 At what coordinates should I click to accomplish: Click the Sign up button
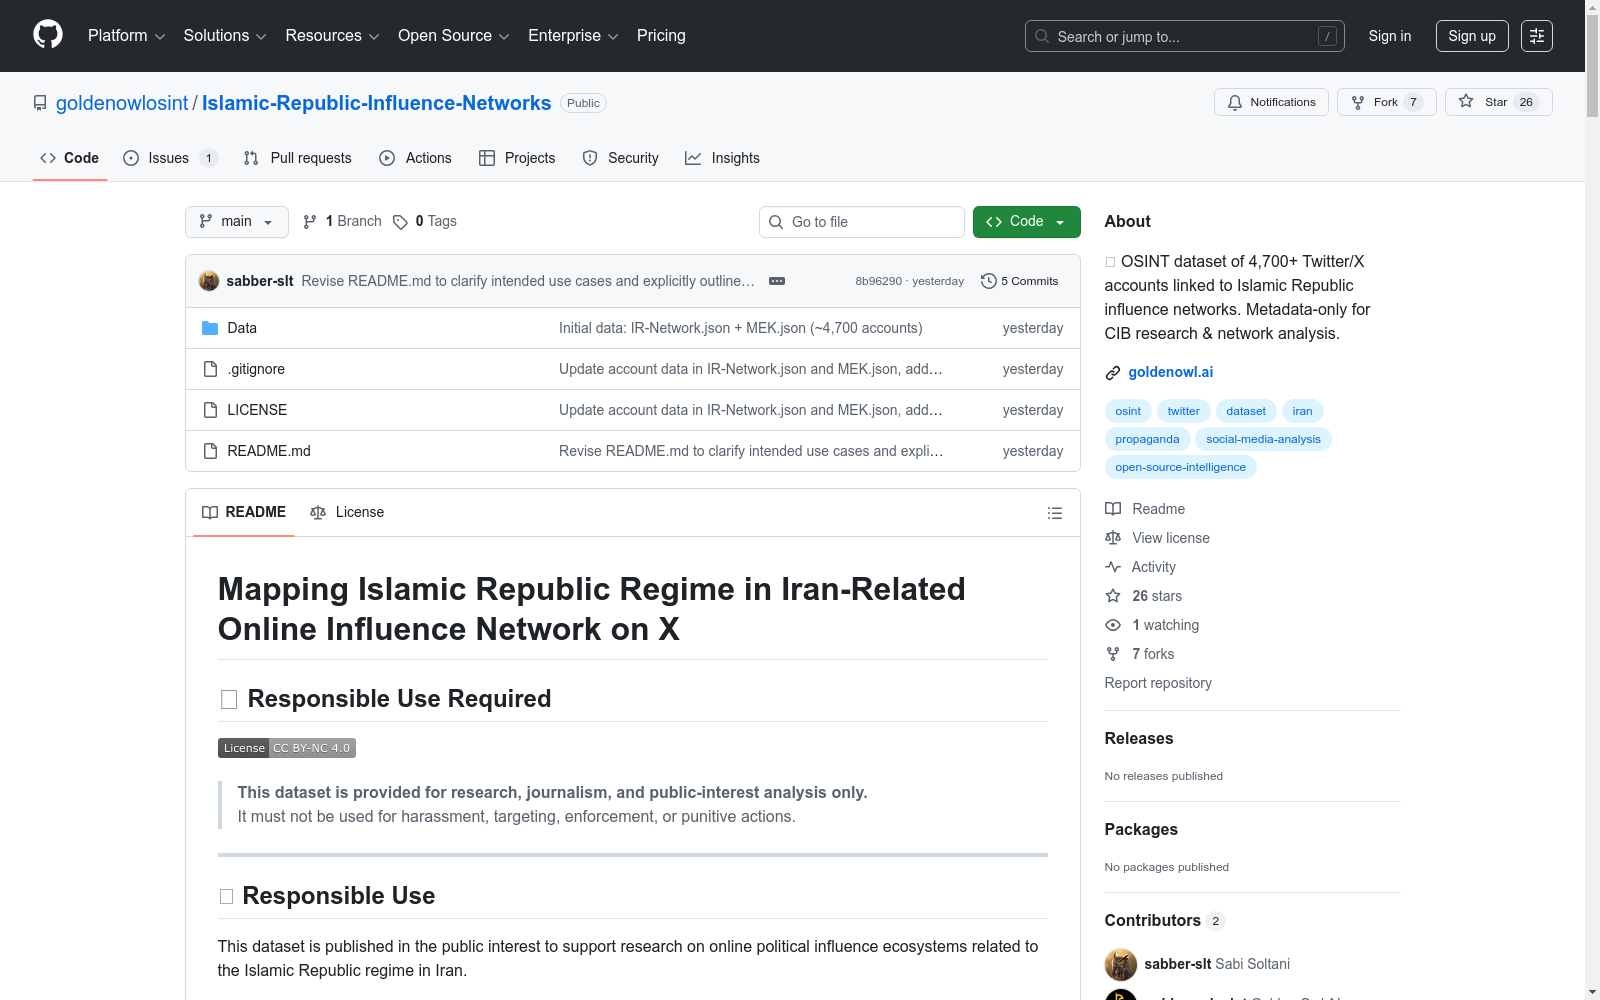point(1472,36)
